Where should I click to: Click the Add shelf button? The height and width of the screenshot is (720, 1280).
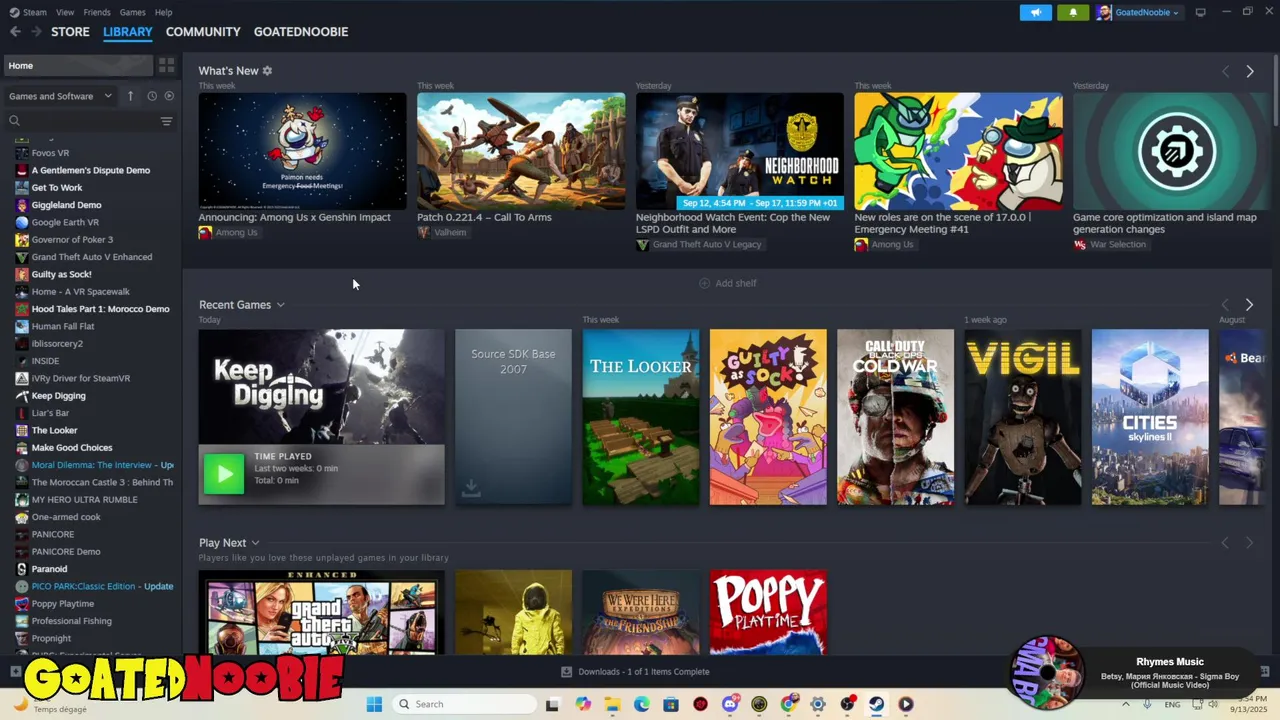(x=727, y=283)
